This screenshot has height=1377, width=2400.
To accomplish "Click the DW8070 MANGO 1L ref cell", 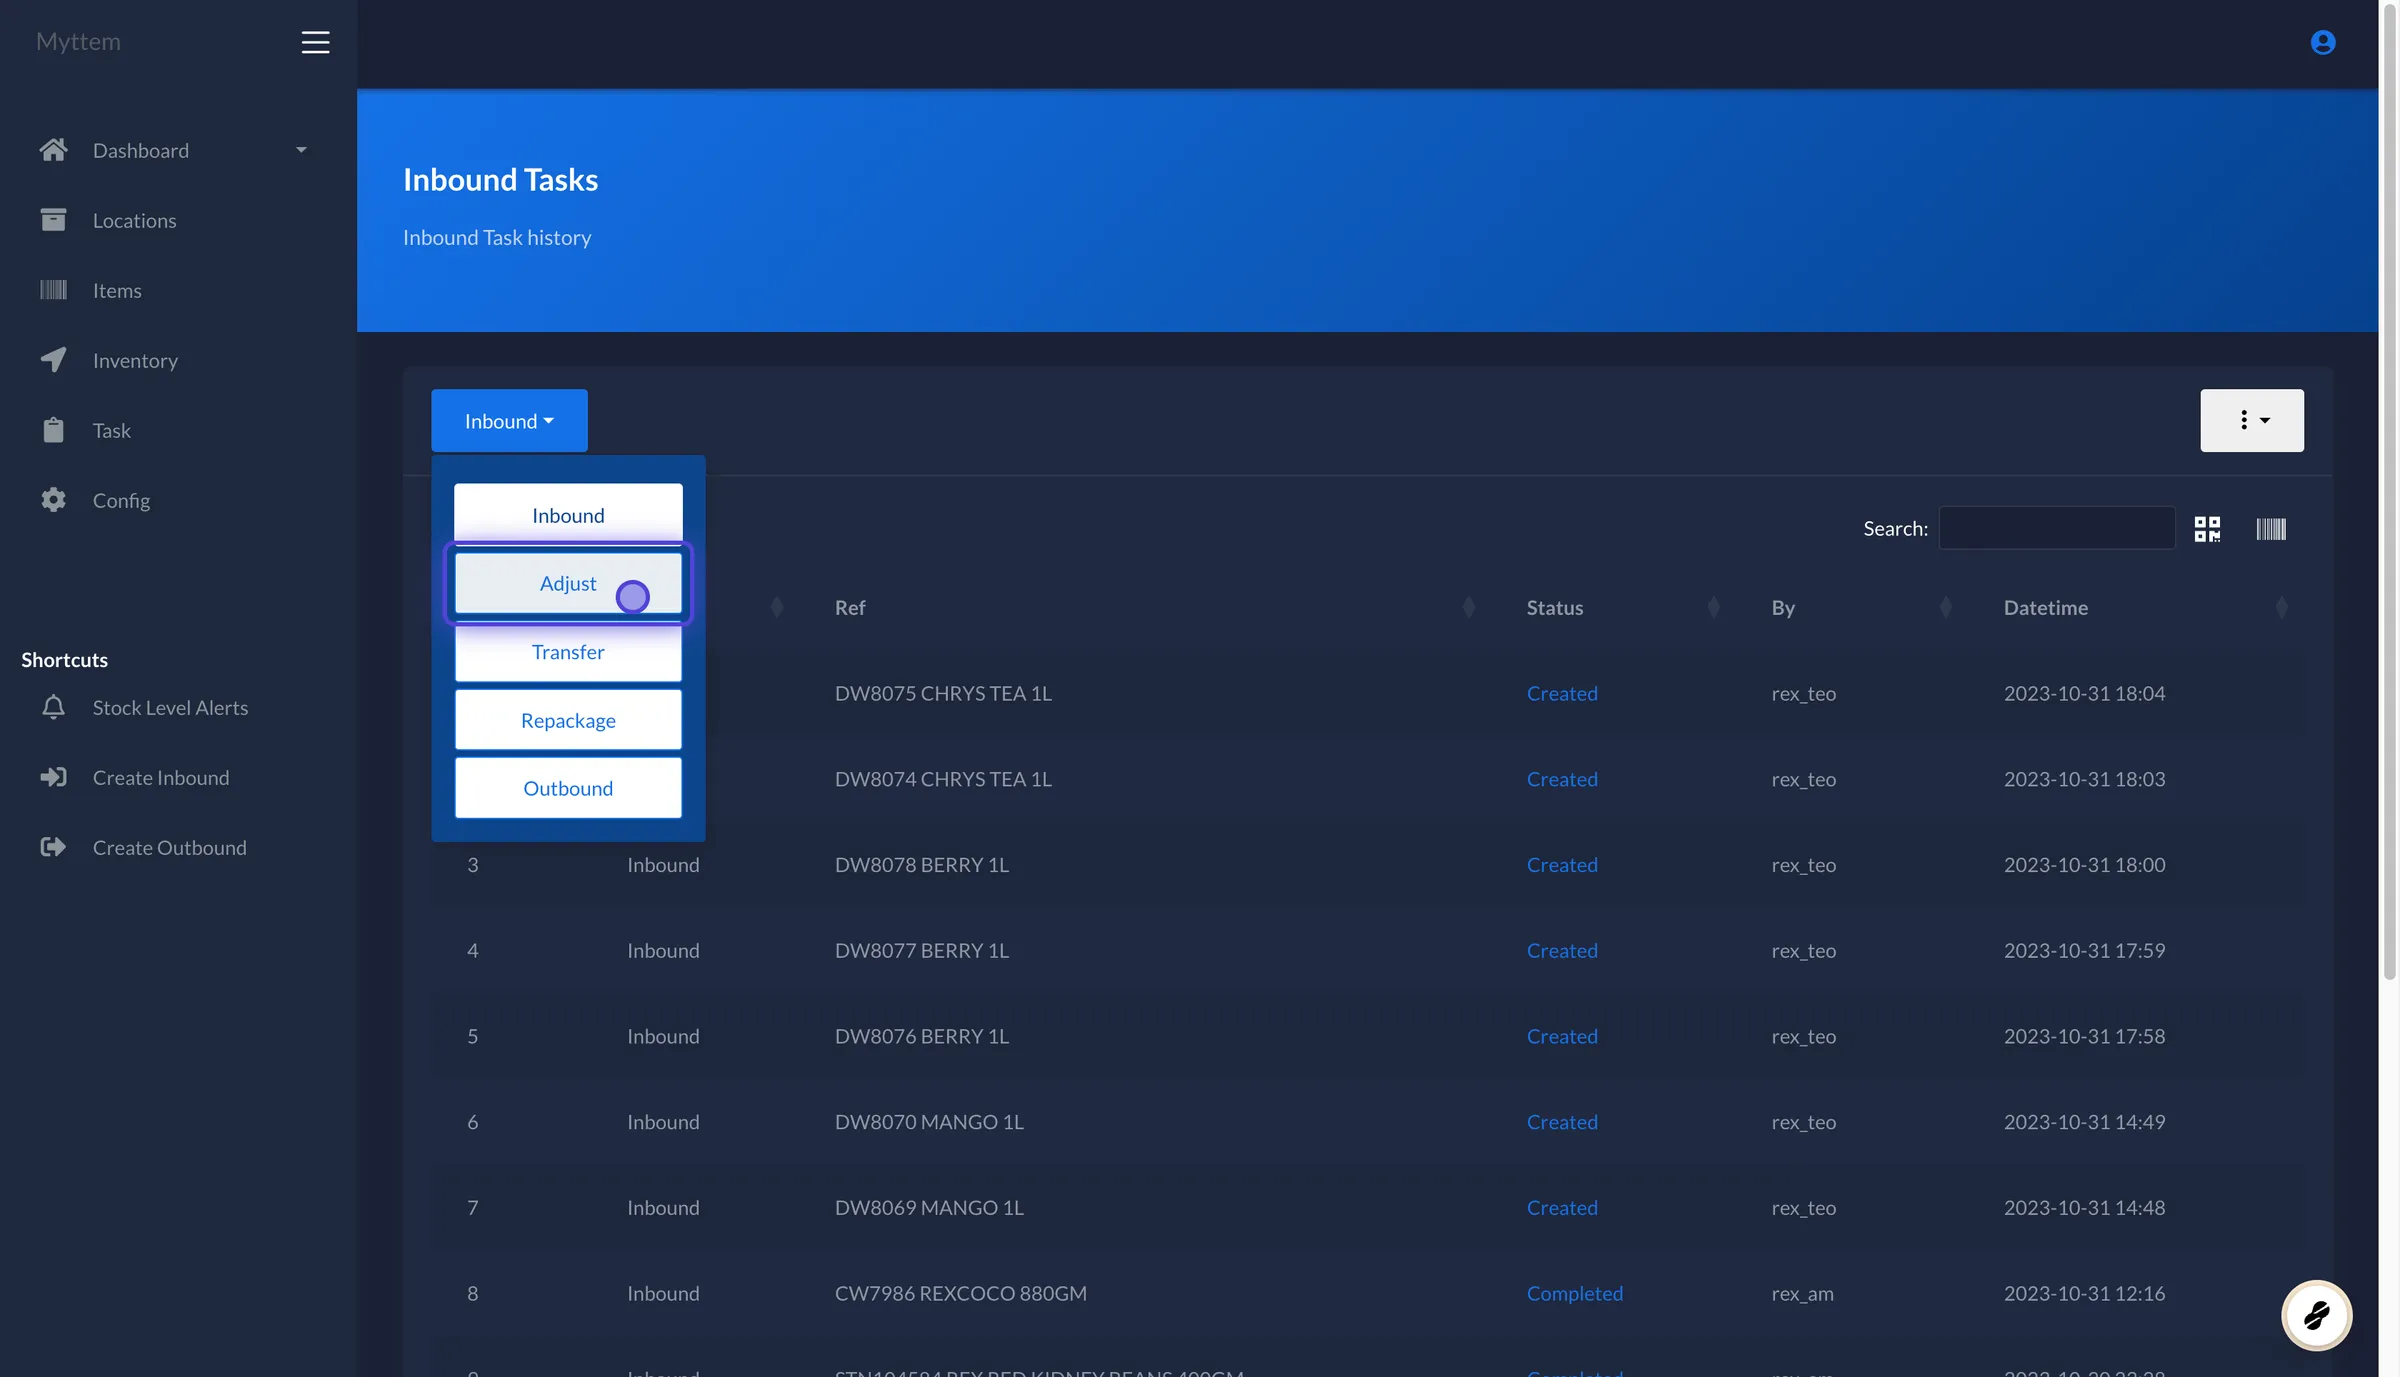I will pos(929,1122).
